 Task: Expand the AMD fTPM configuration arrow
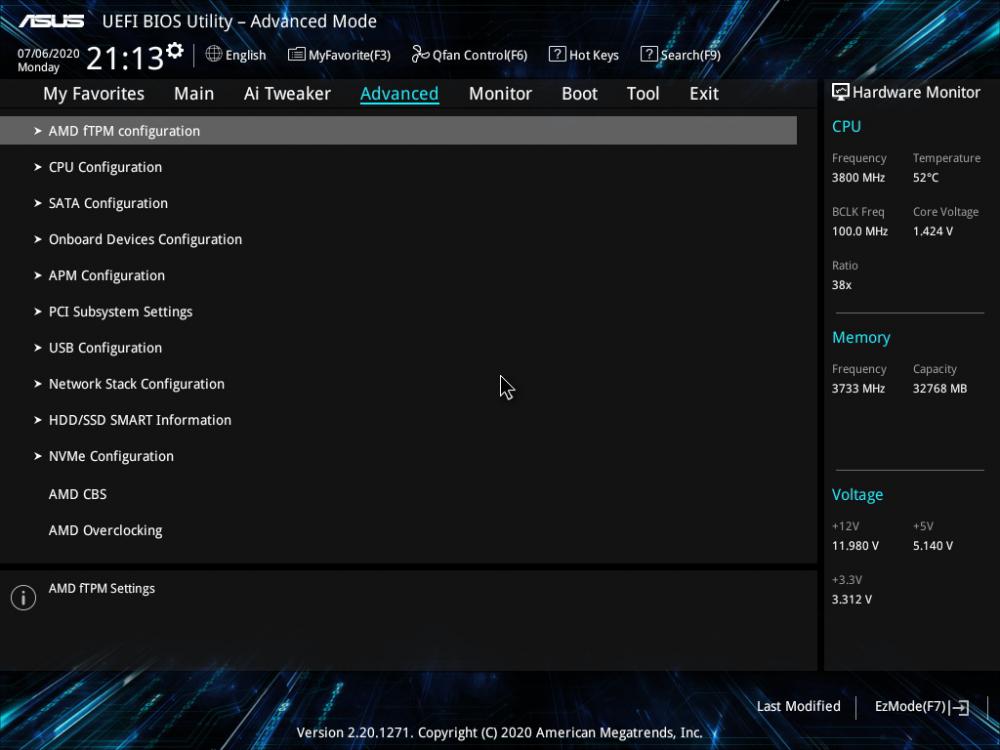pyautogui.click(x=38, y=131)
